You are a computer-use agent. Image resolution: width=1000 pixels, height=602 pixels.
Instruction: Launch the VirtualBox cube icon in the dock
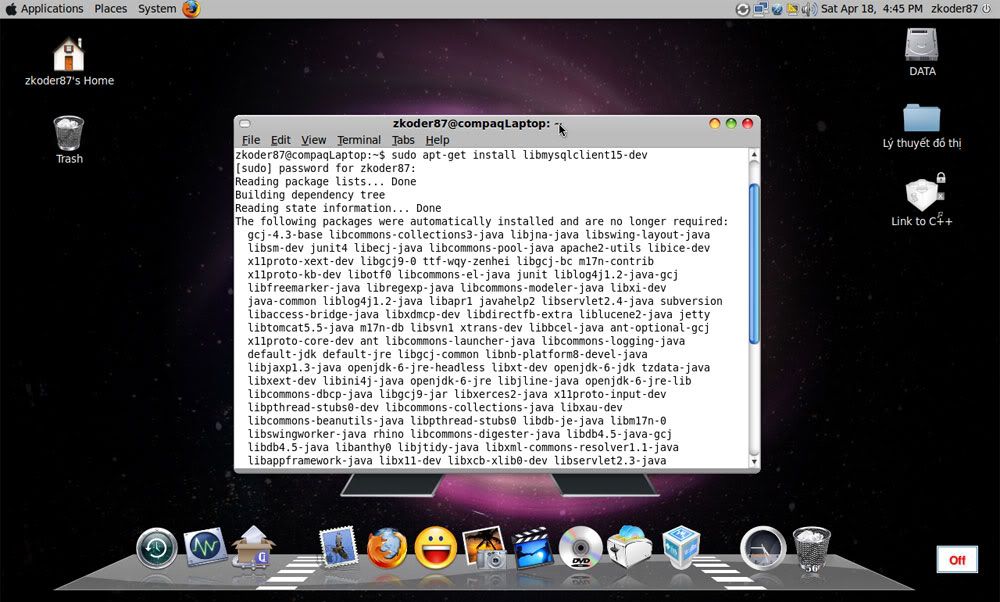[x=681, y=547]
